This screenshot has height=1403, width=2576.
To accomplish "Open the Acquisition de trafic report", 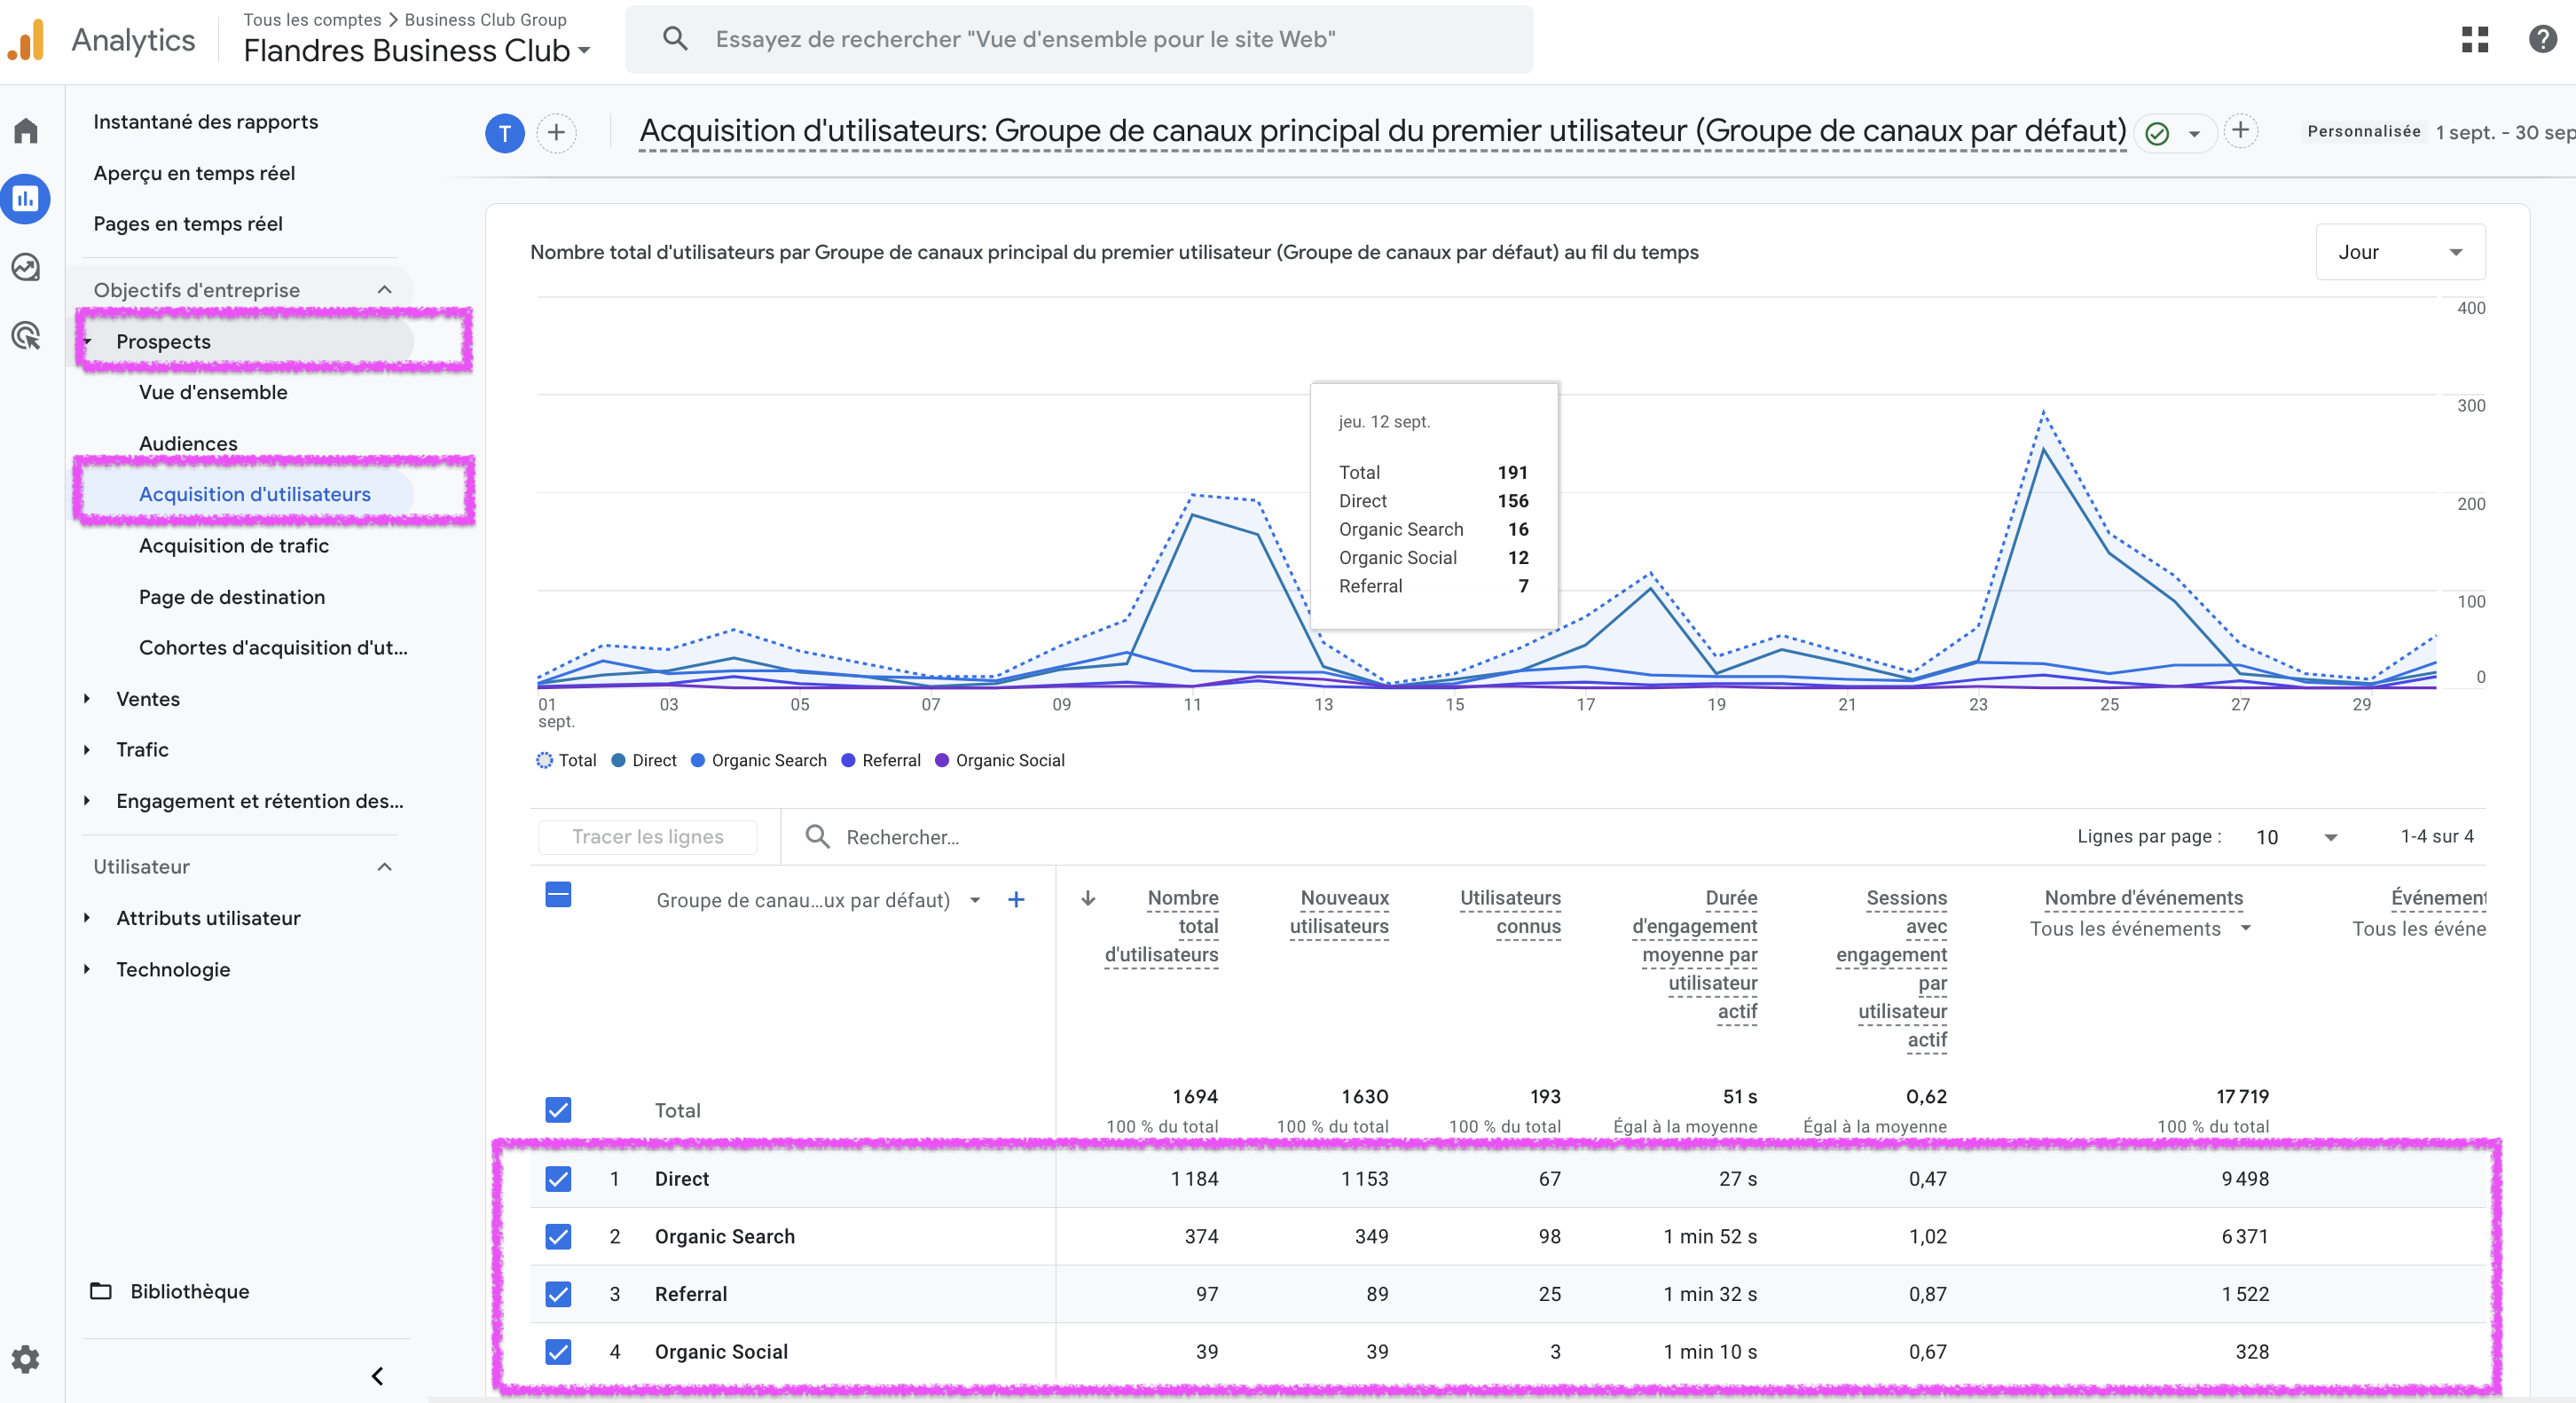I will (233, 545).
